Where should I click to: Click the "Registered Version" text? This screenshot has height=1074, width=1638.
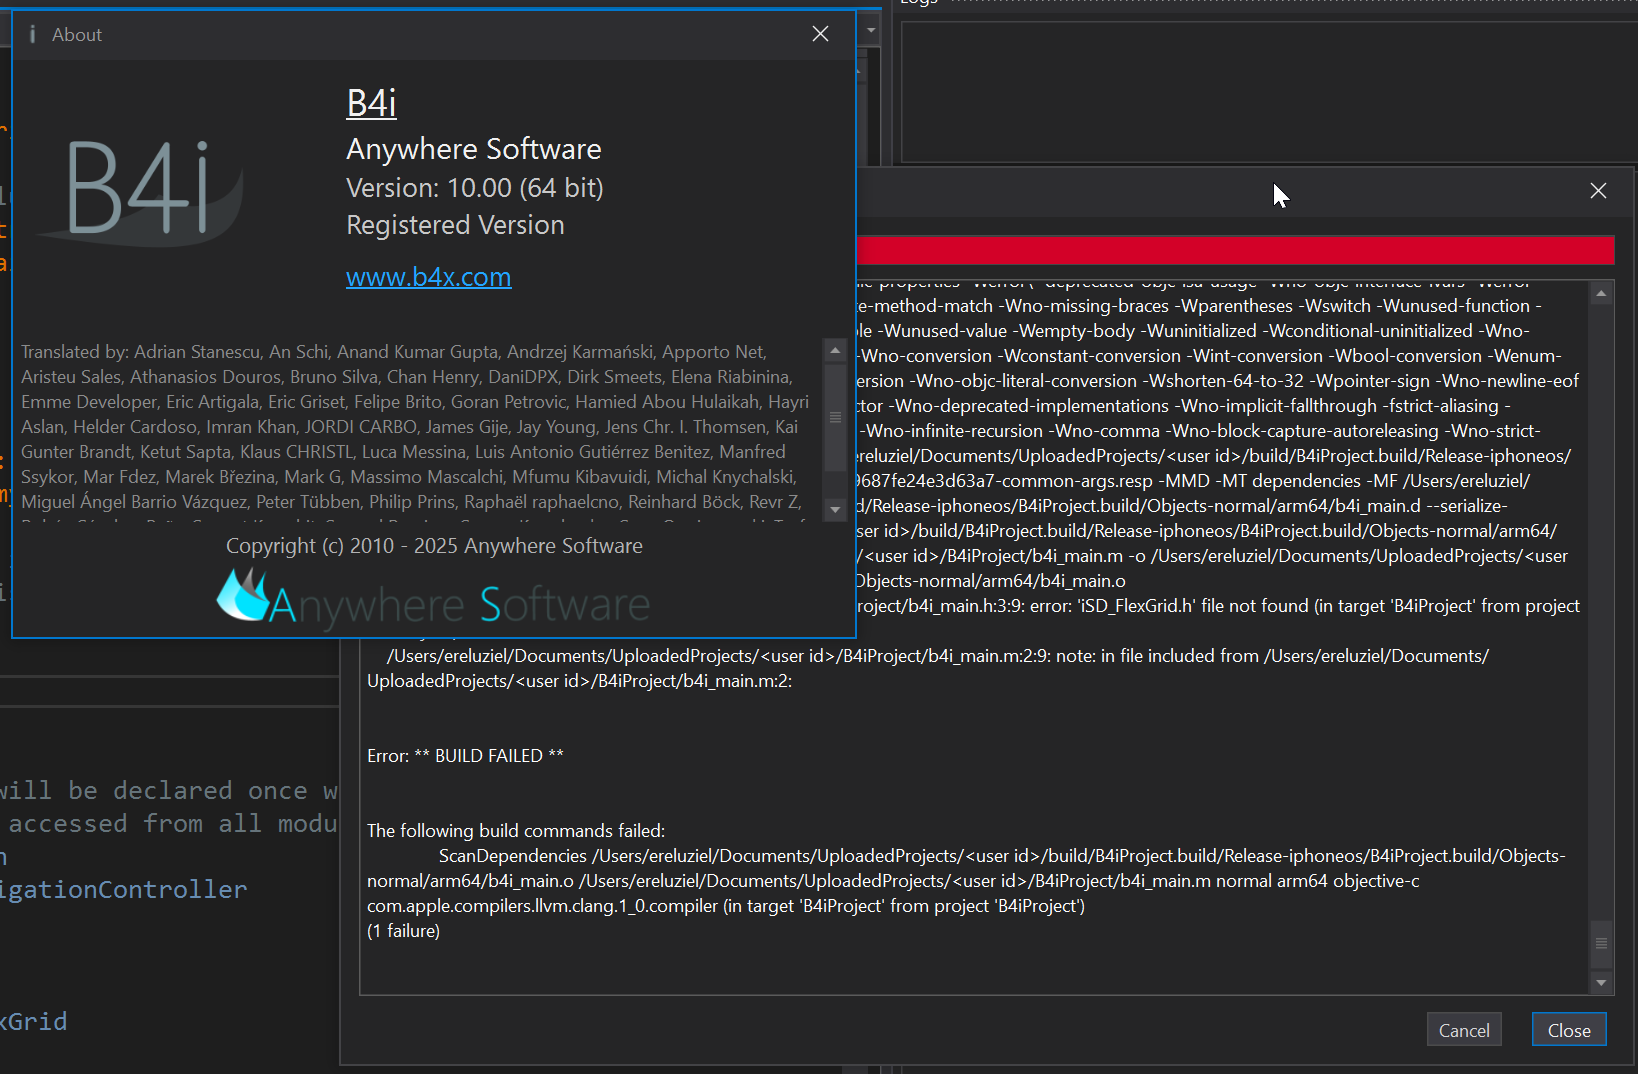[455, 225]
